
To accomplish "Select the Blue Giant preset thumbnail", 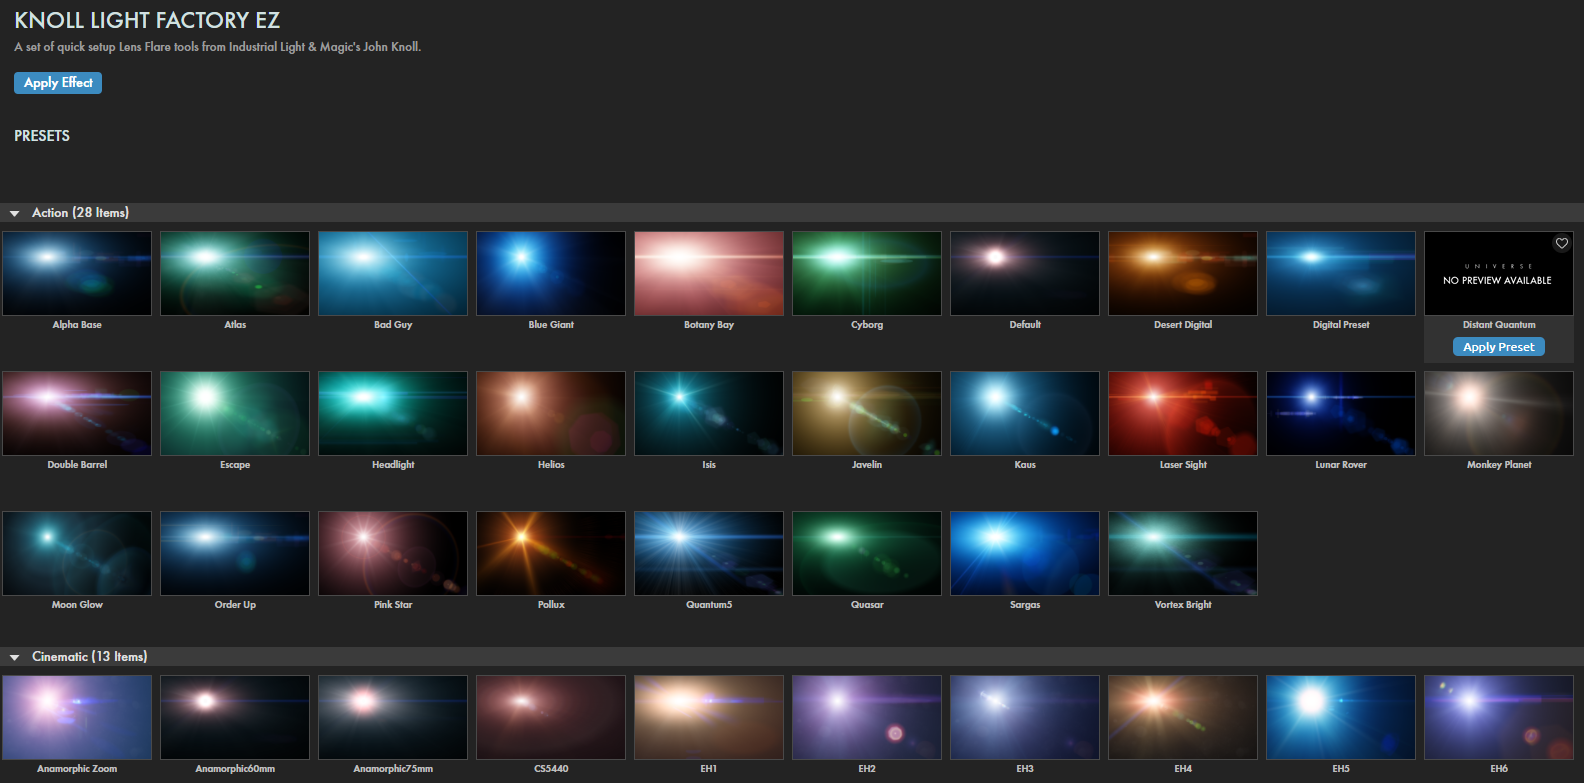I will tap(551, 273).
